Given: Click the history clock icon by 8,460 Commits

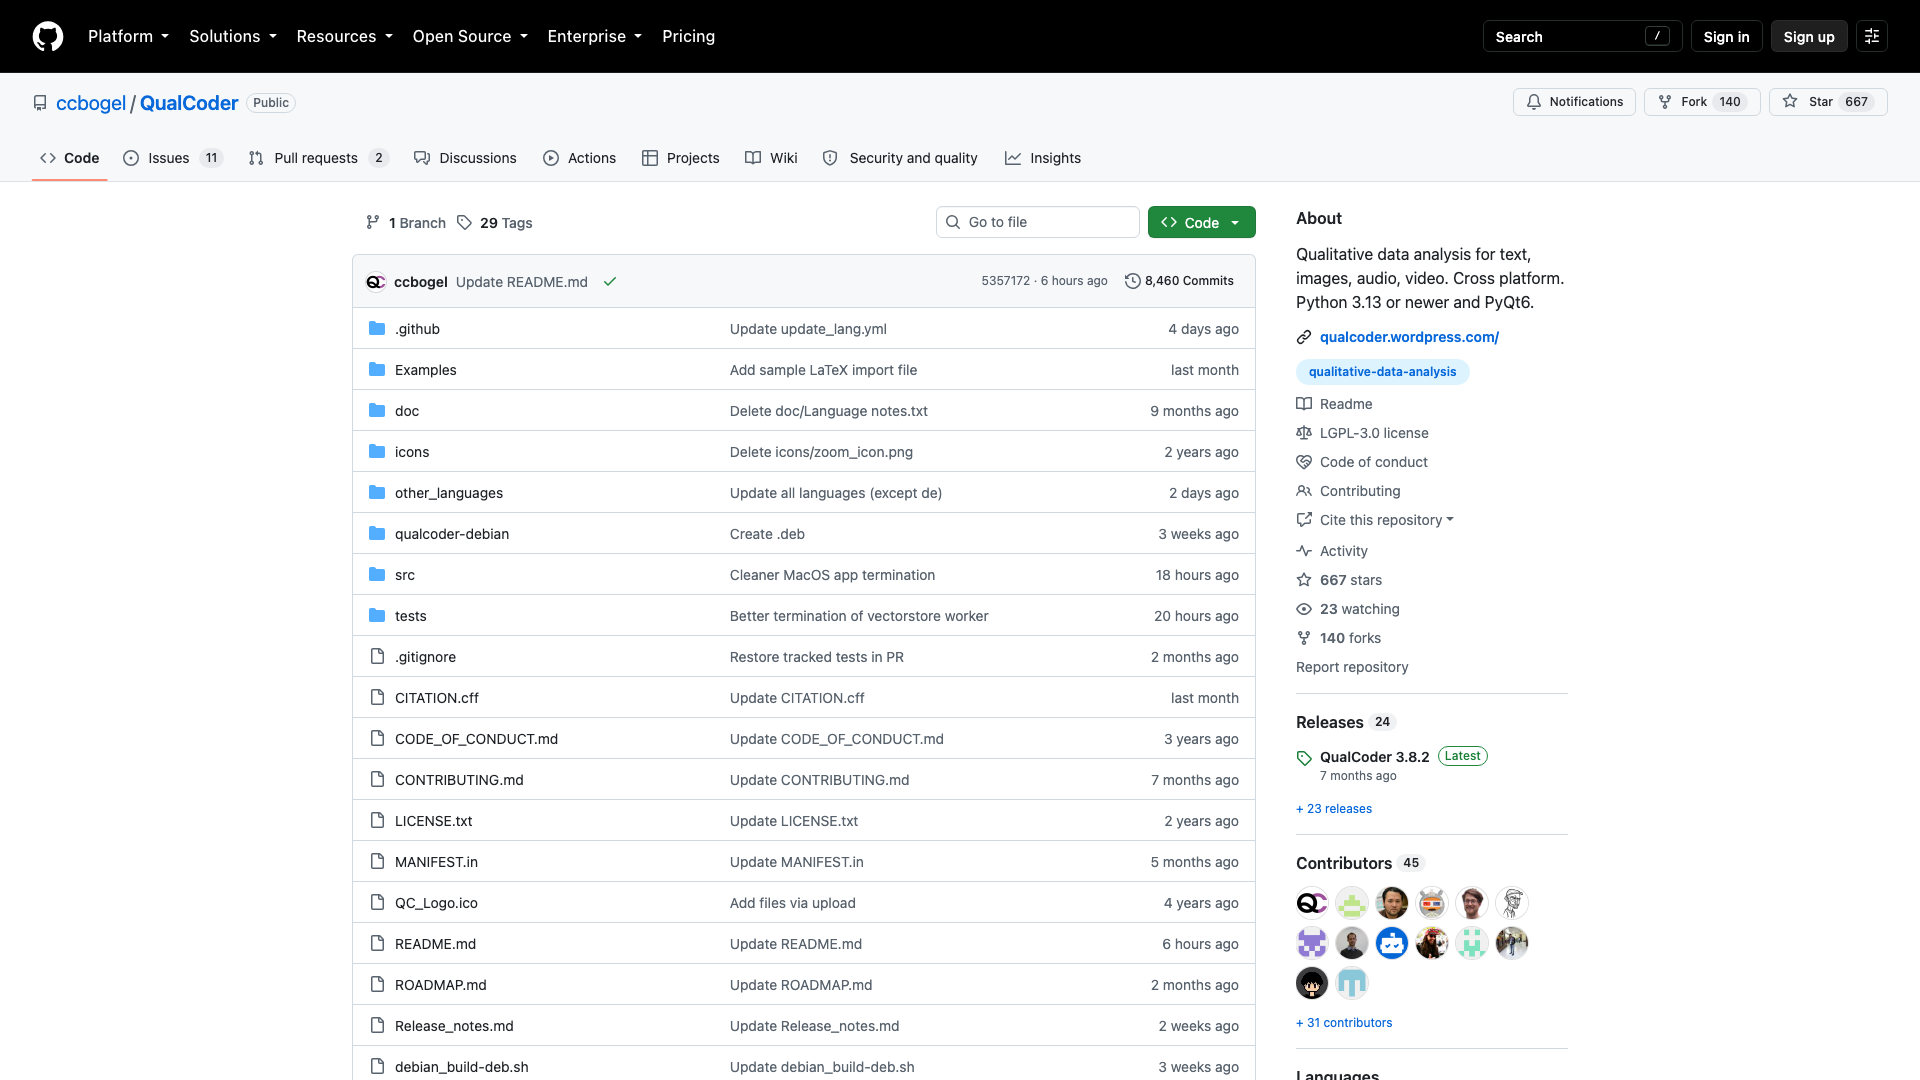Looking at the screenshot, I should pos(1133,281).
